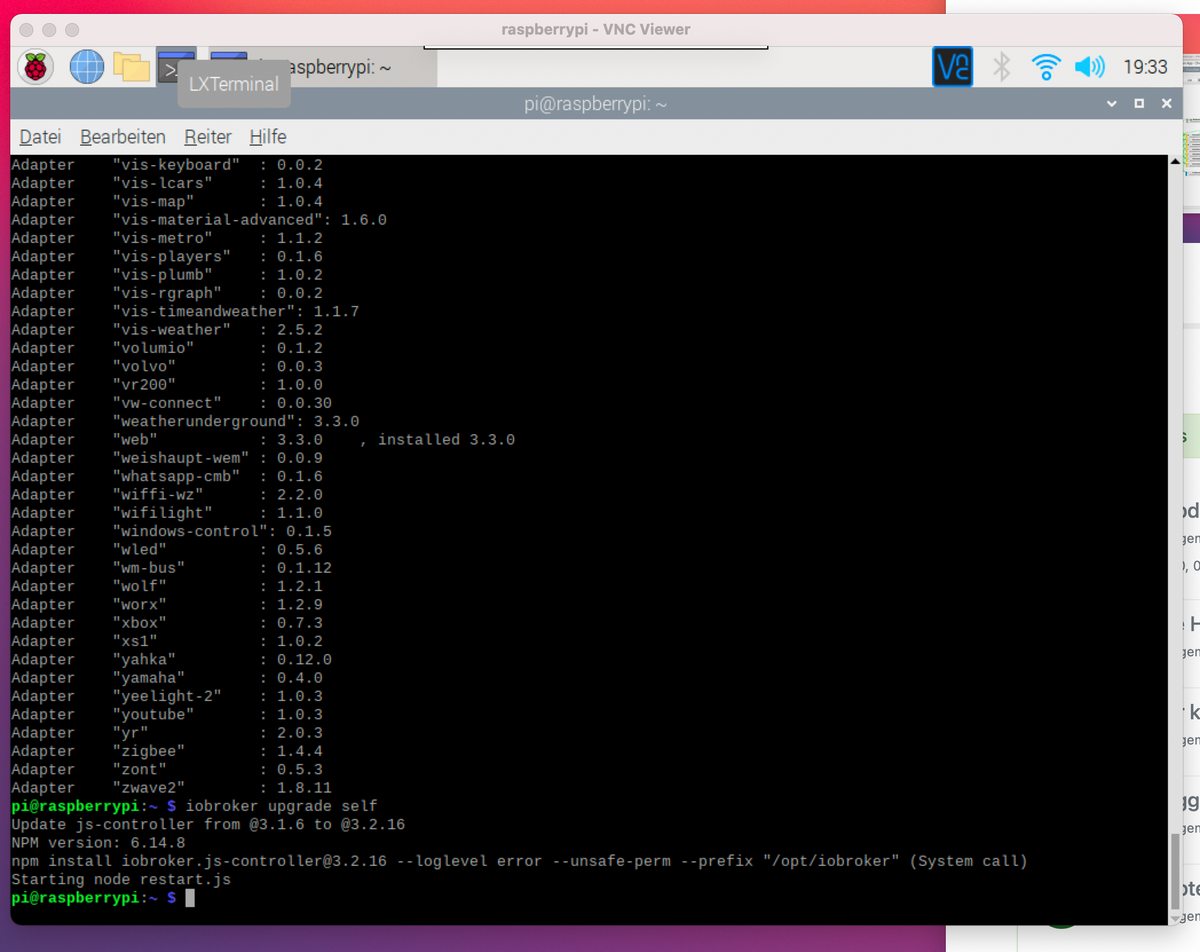Click the "vis-material-advanced" adapter row

click(x=199, y=220)
